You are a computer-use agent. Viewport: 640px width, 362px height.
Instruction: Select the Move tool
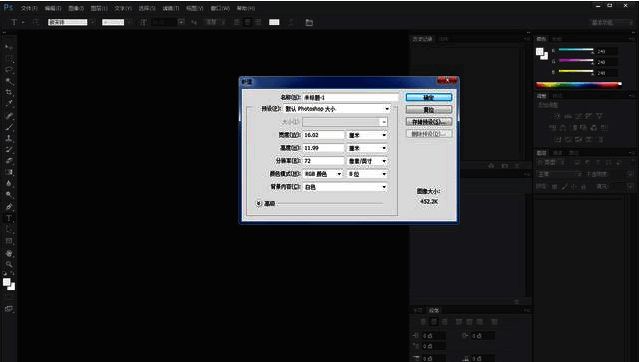9,47
